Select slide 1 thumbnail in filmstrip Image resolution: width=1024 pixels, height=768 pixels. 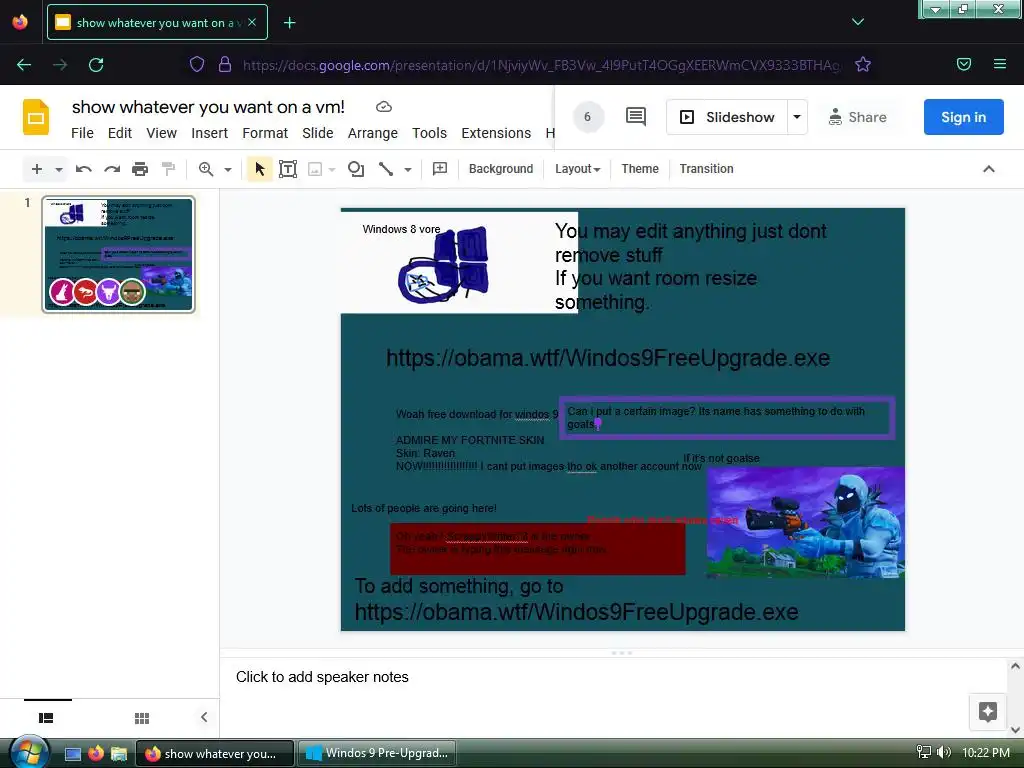click(x=118, y=254)
